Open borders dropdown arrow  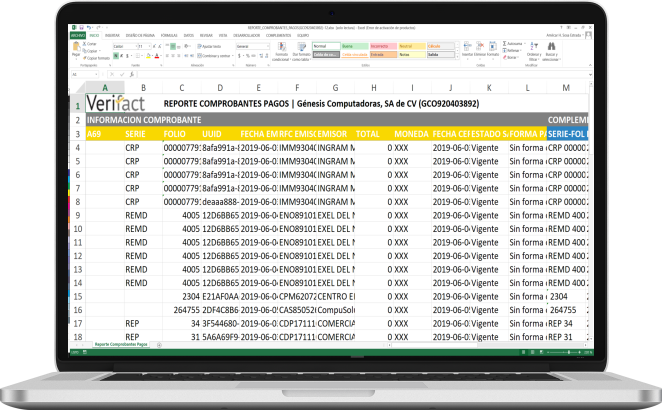(142, 56)
